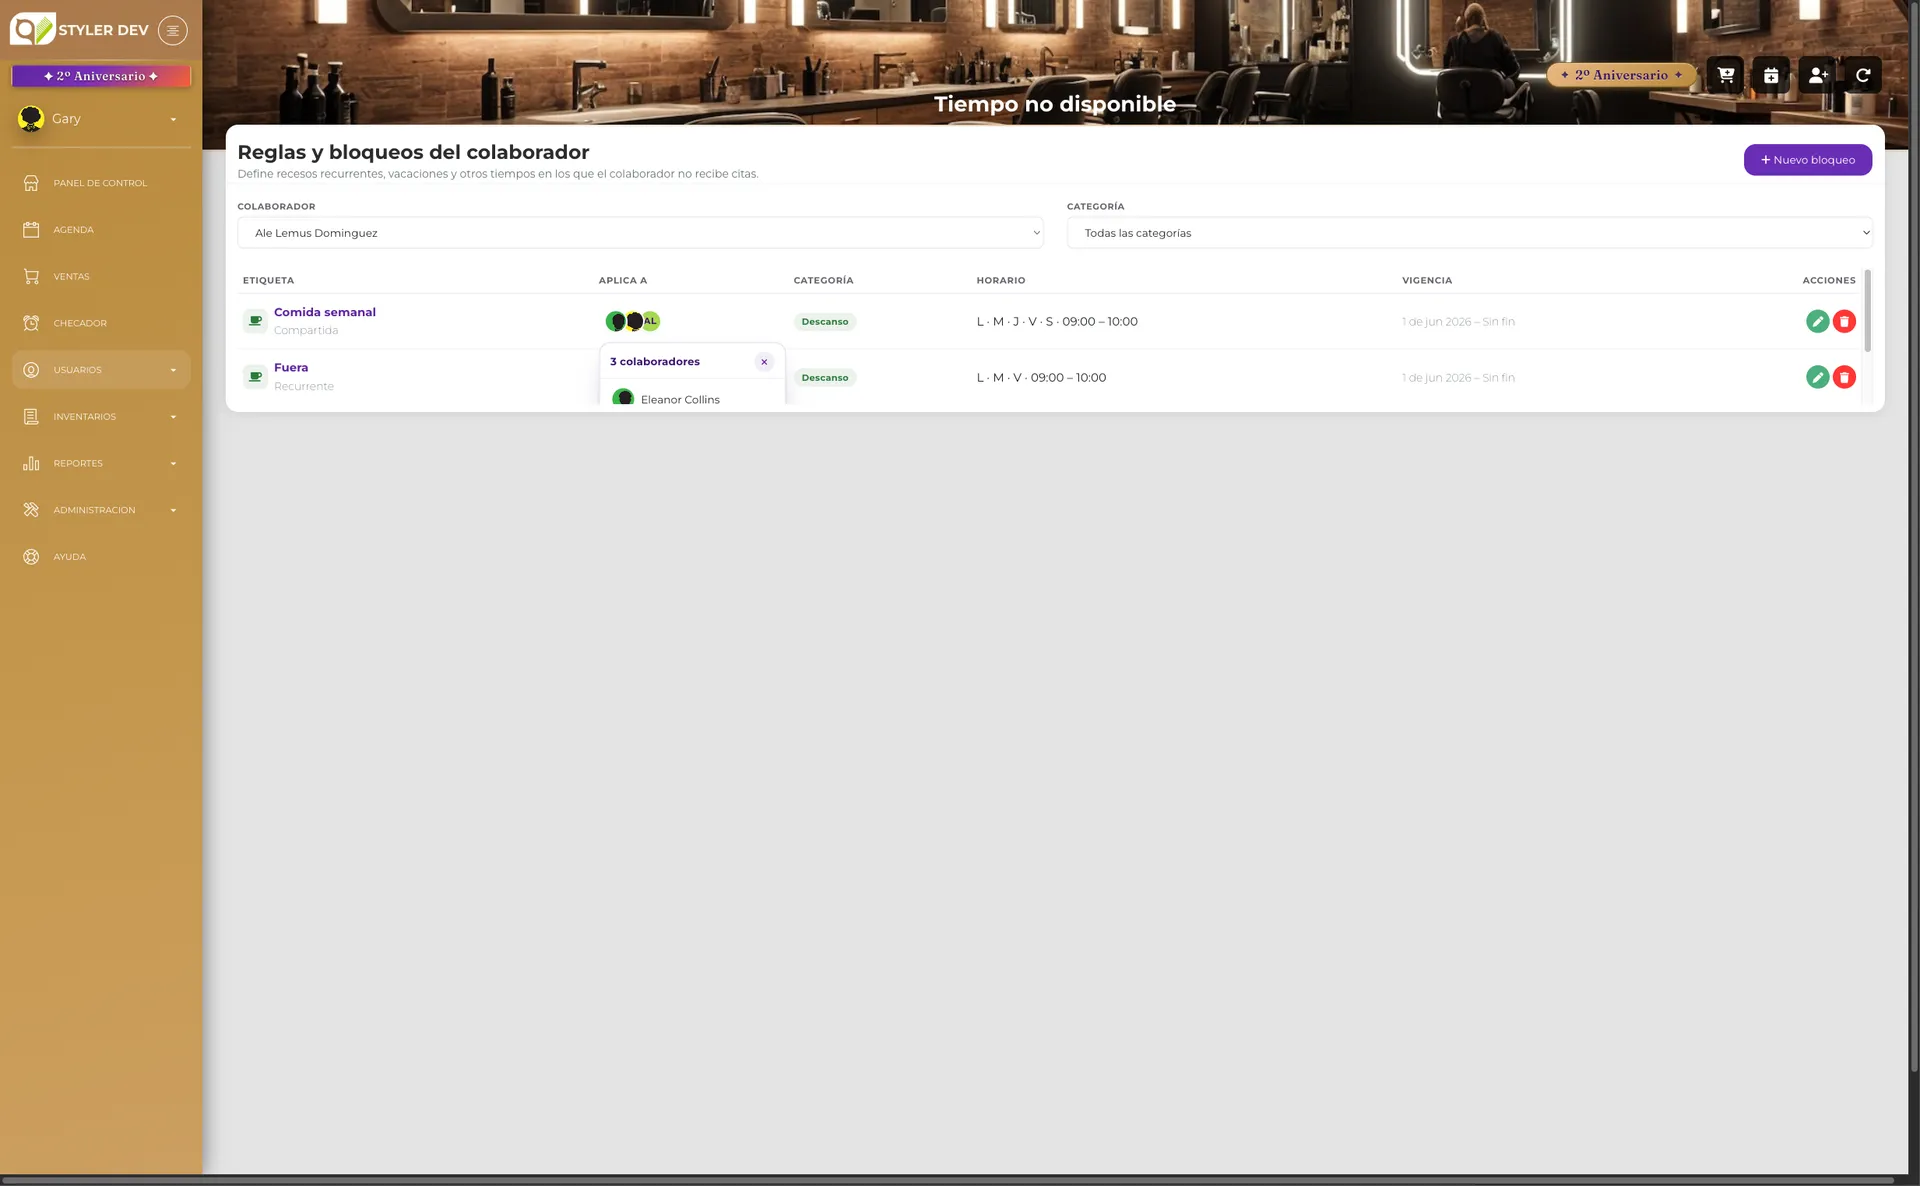1920x1186 pixels.
Task: Click the coffee cup icon for Fuera
Action: point(255,377)
